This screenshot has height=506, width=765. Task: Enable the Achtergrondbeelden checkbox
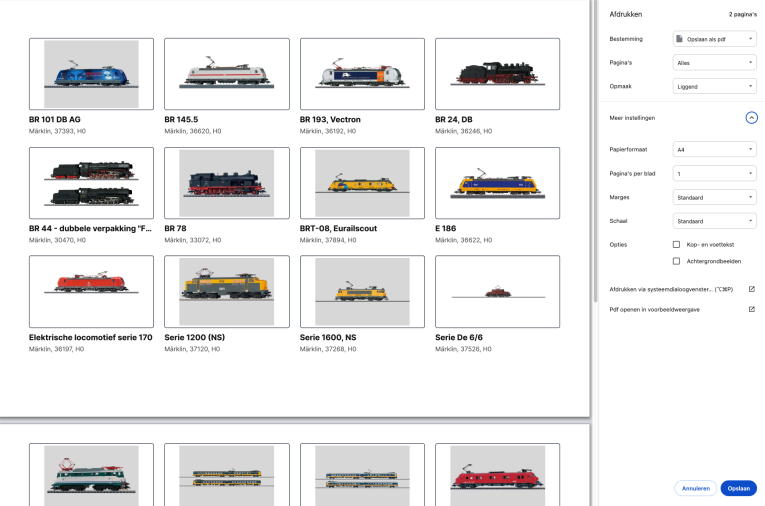pyautogui.click(x=677, y=261)
